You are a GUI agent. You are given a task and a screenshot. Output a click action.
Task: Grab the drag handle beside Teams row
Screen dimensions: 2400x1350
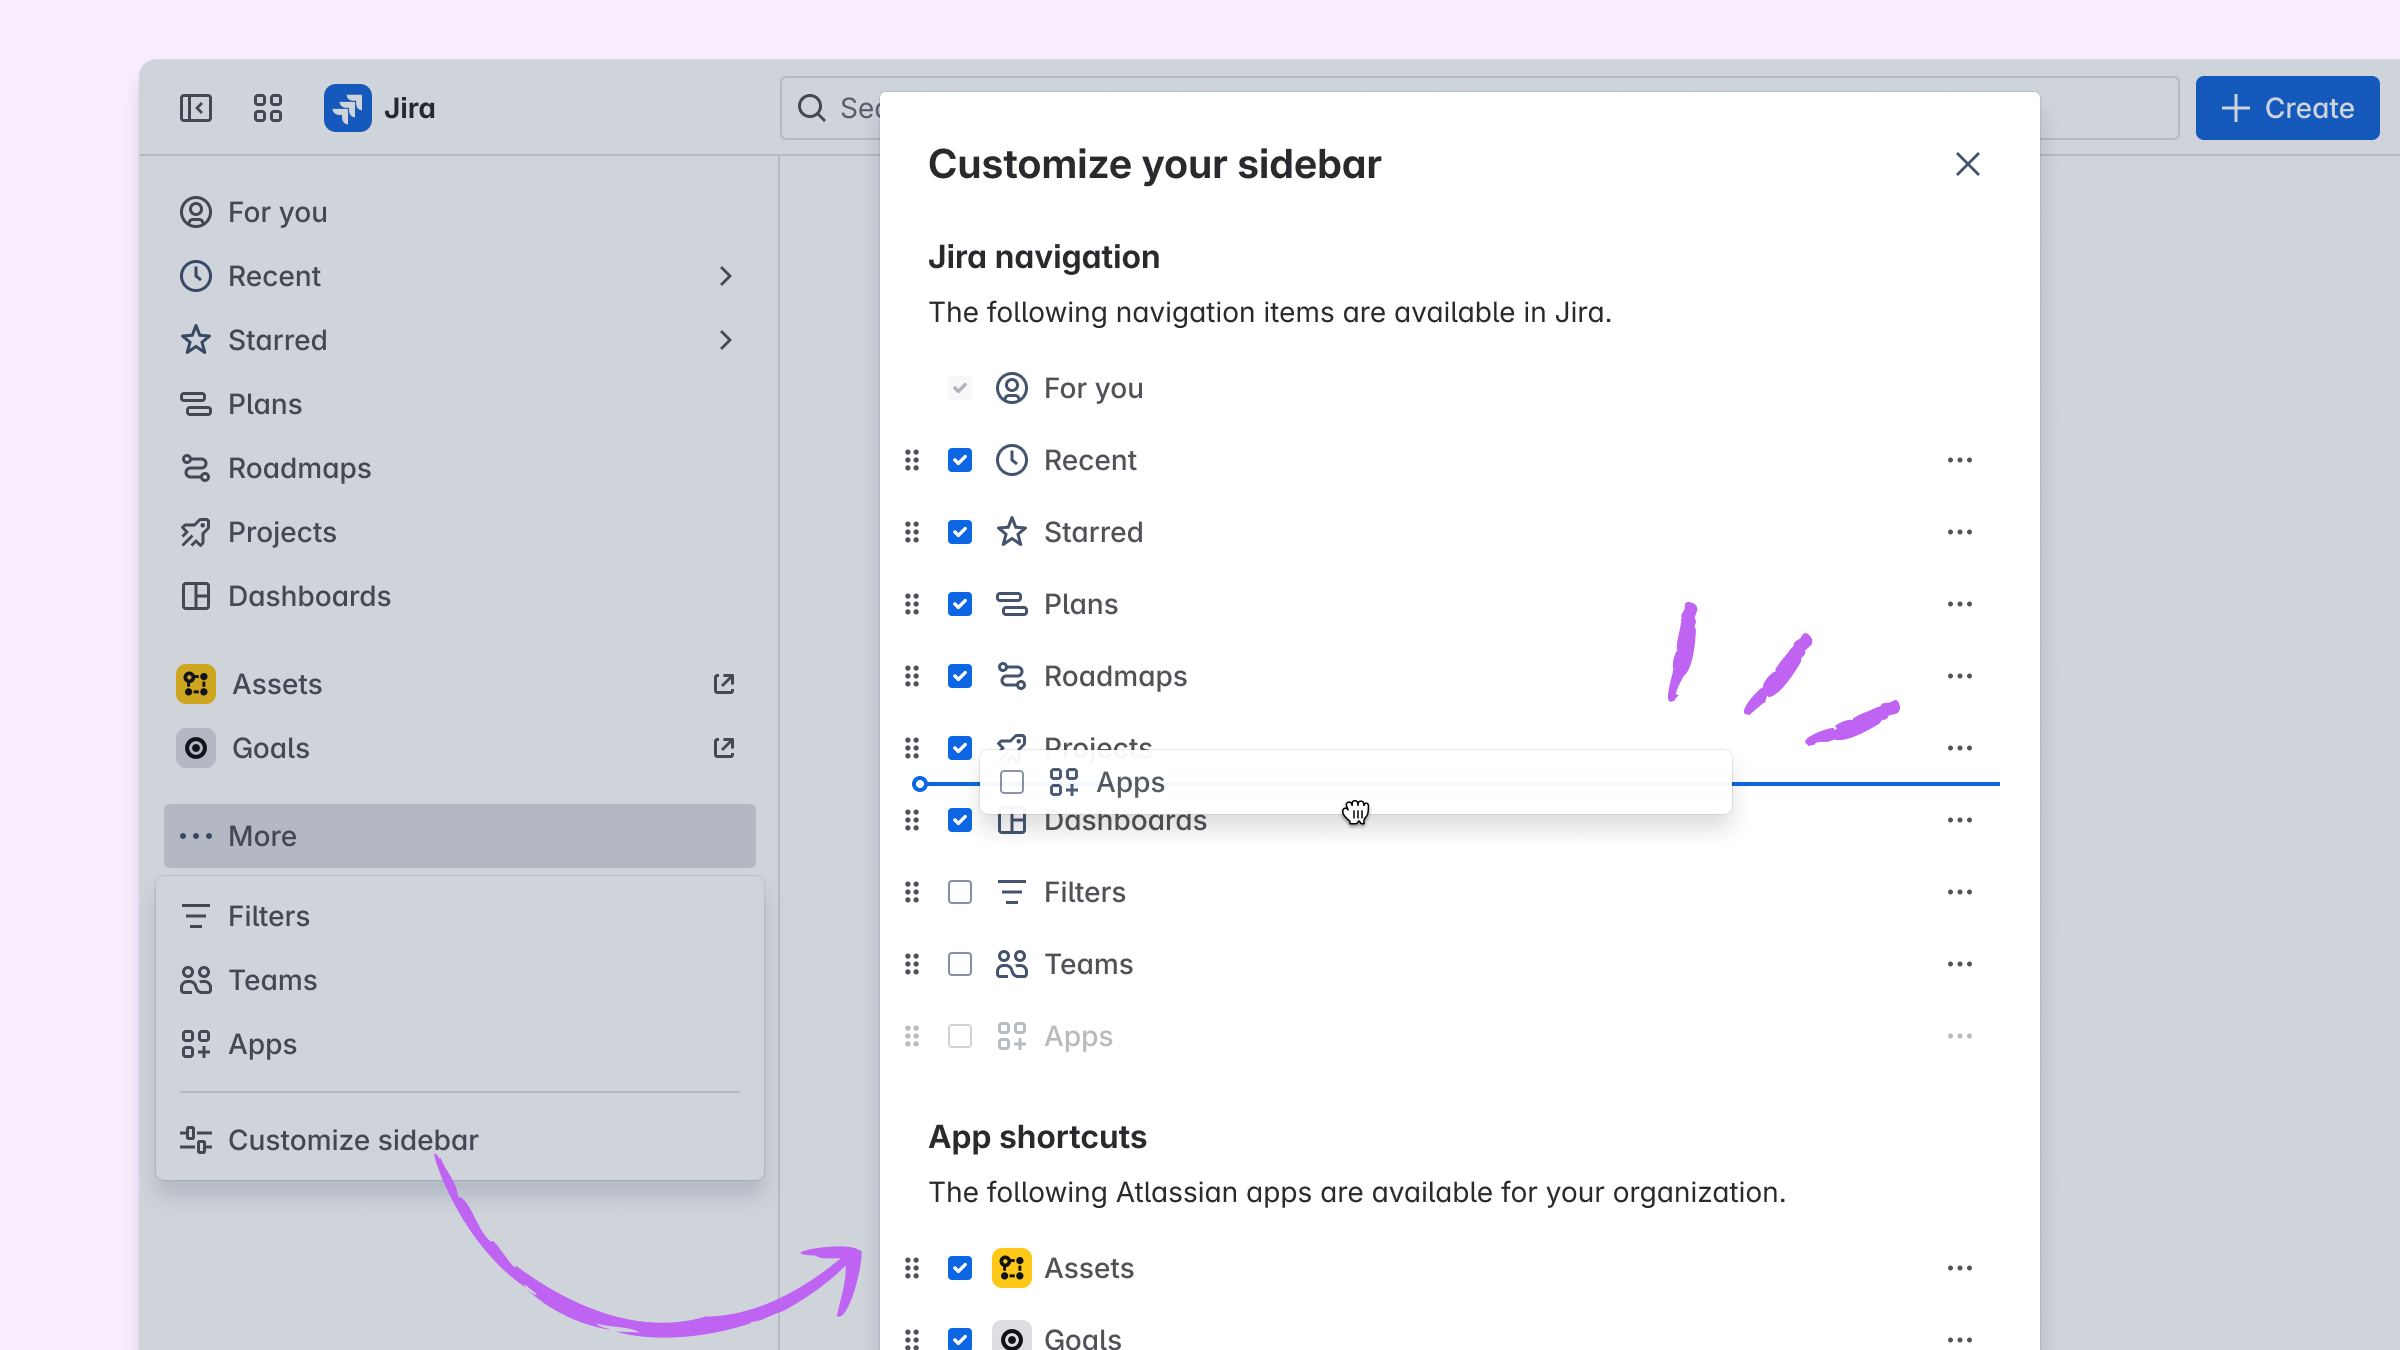912,964
